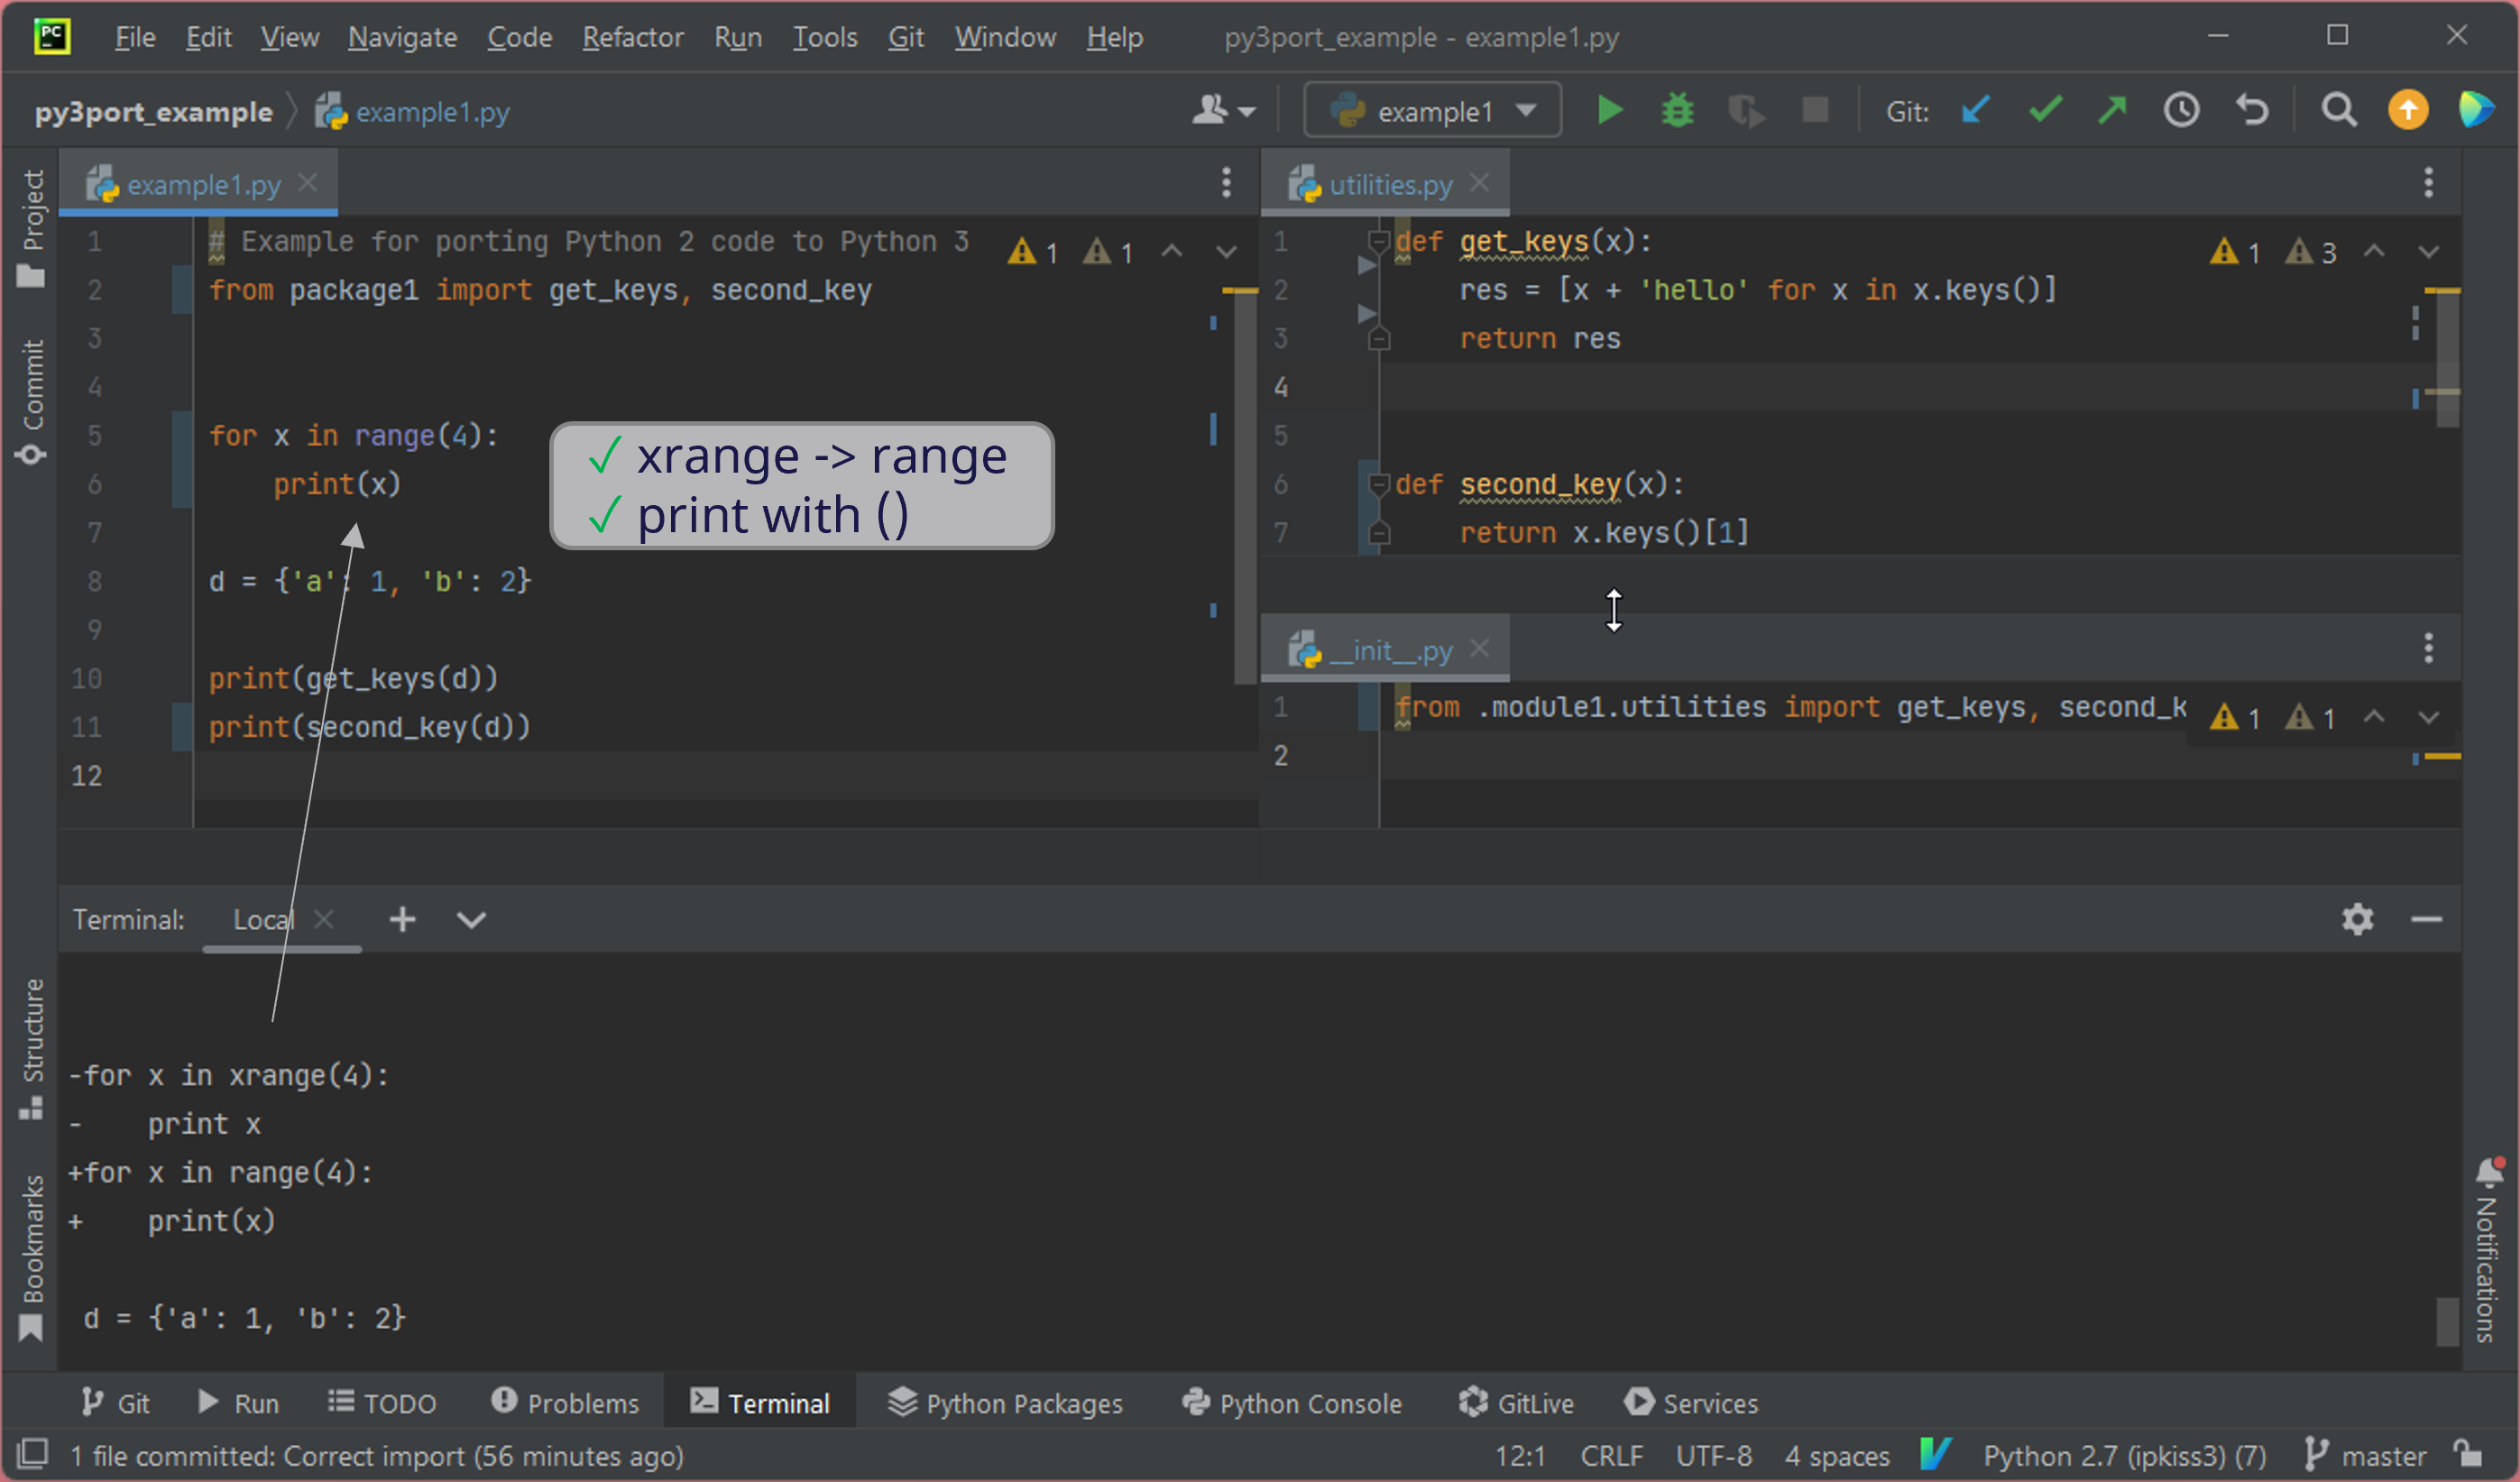Screen dimensions: 2520x1482
Task: Toggle read-only lock icon in status bar
Action: tap(2469, 1455)
